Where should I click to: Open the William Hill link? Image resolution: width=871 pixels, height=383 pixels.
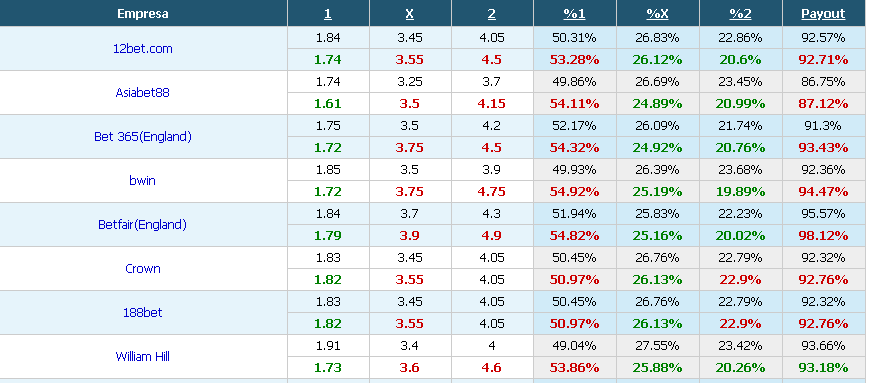(x=143, y=356)
